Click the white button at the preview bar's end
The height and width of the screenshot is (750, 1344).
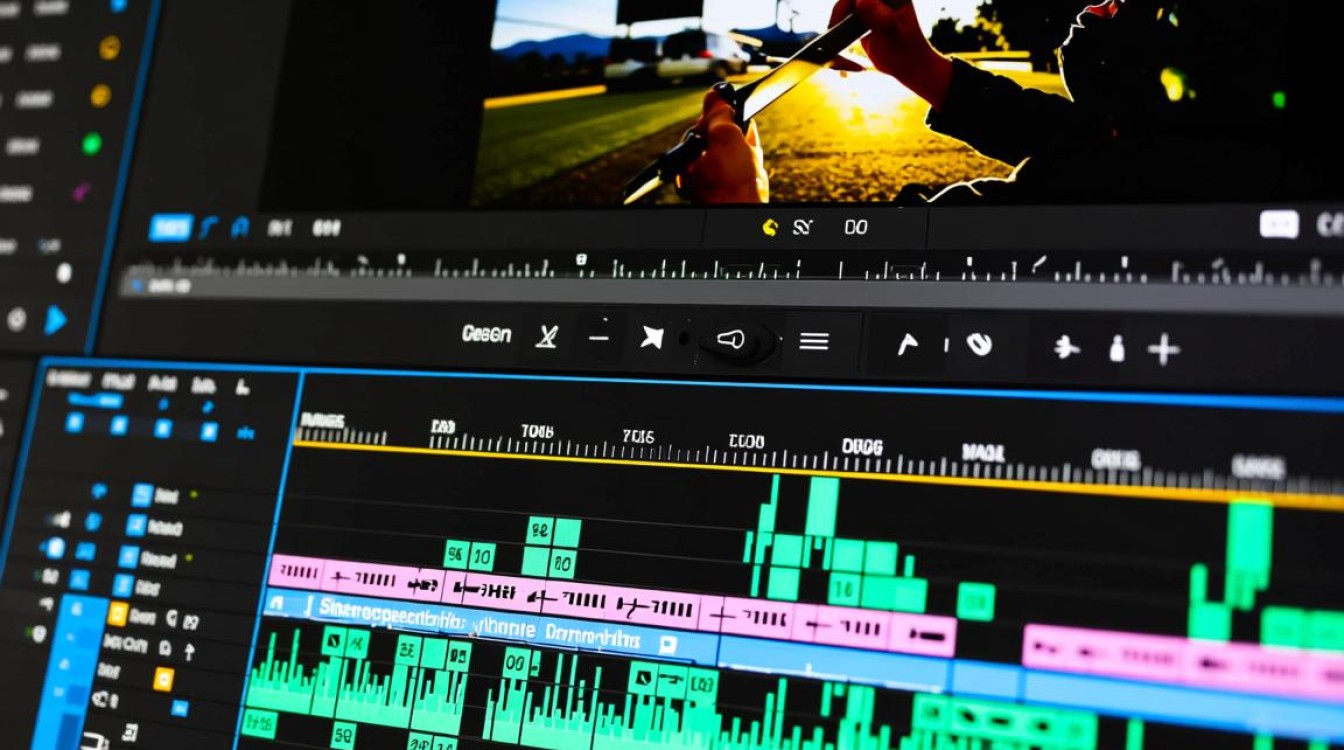tap(1279, 224)
